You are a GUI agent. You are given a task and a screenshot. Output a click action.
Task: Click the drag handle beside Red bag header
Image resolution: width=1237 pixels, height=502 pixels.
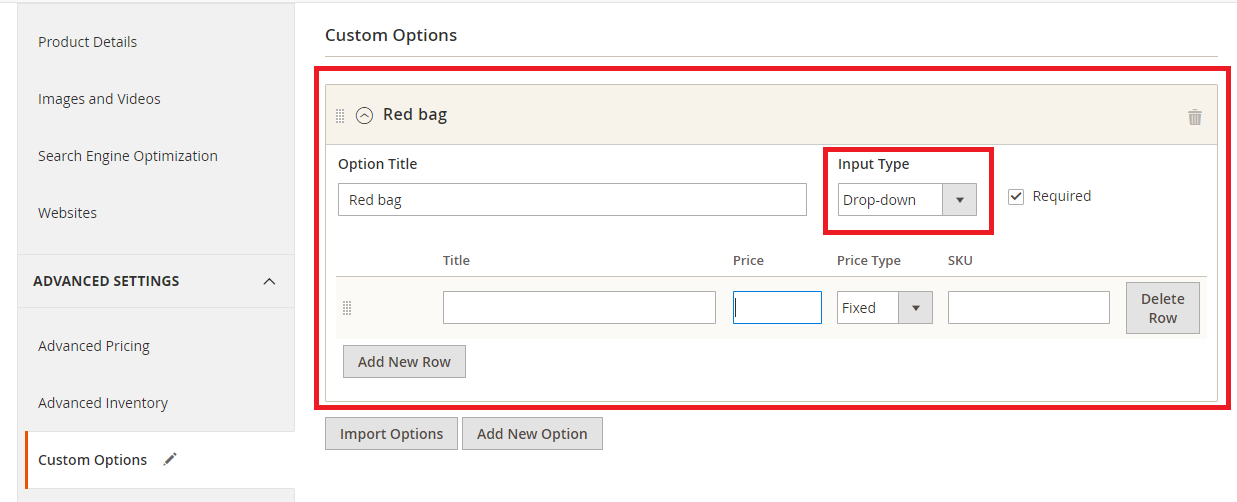pos(340,115)
